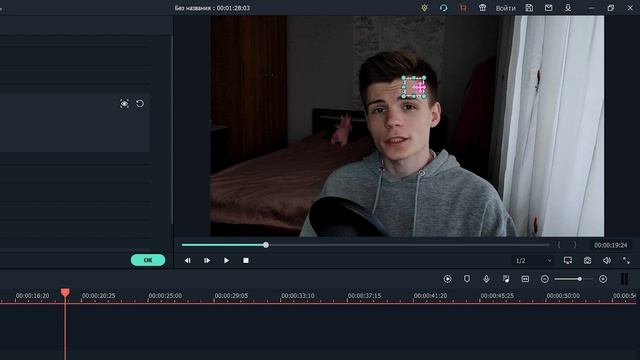Play frame-by-frame forward button
This screenshot has width=640, height=360.
(x=207, y=260)
